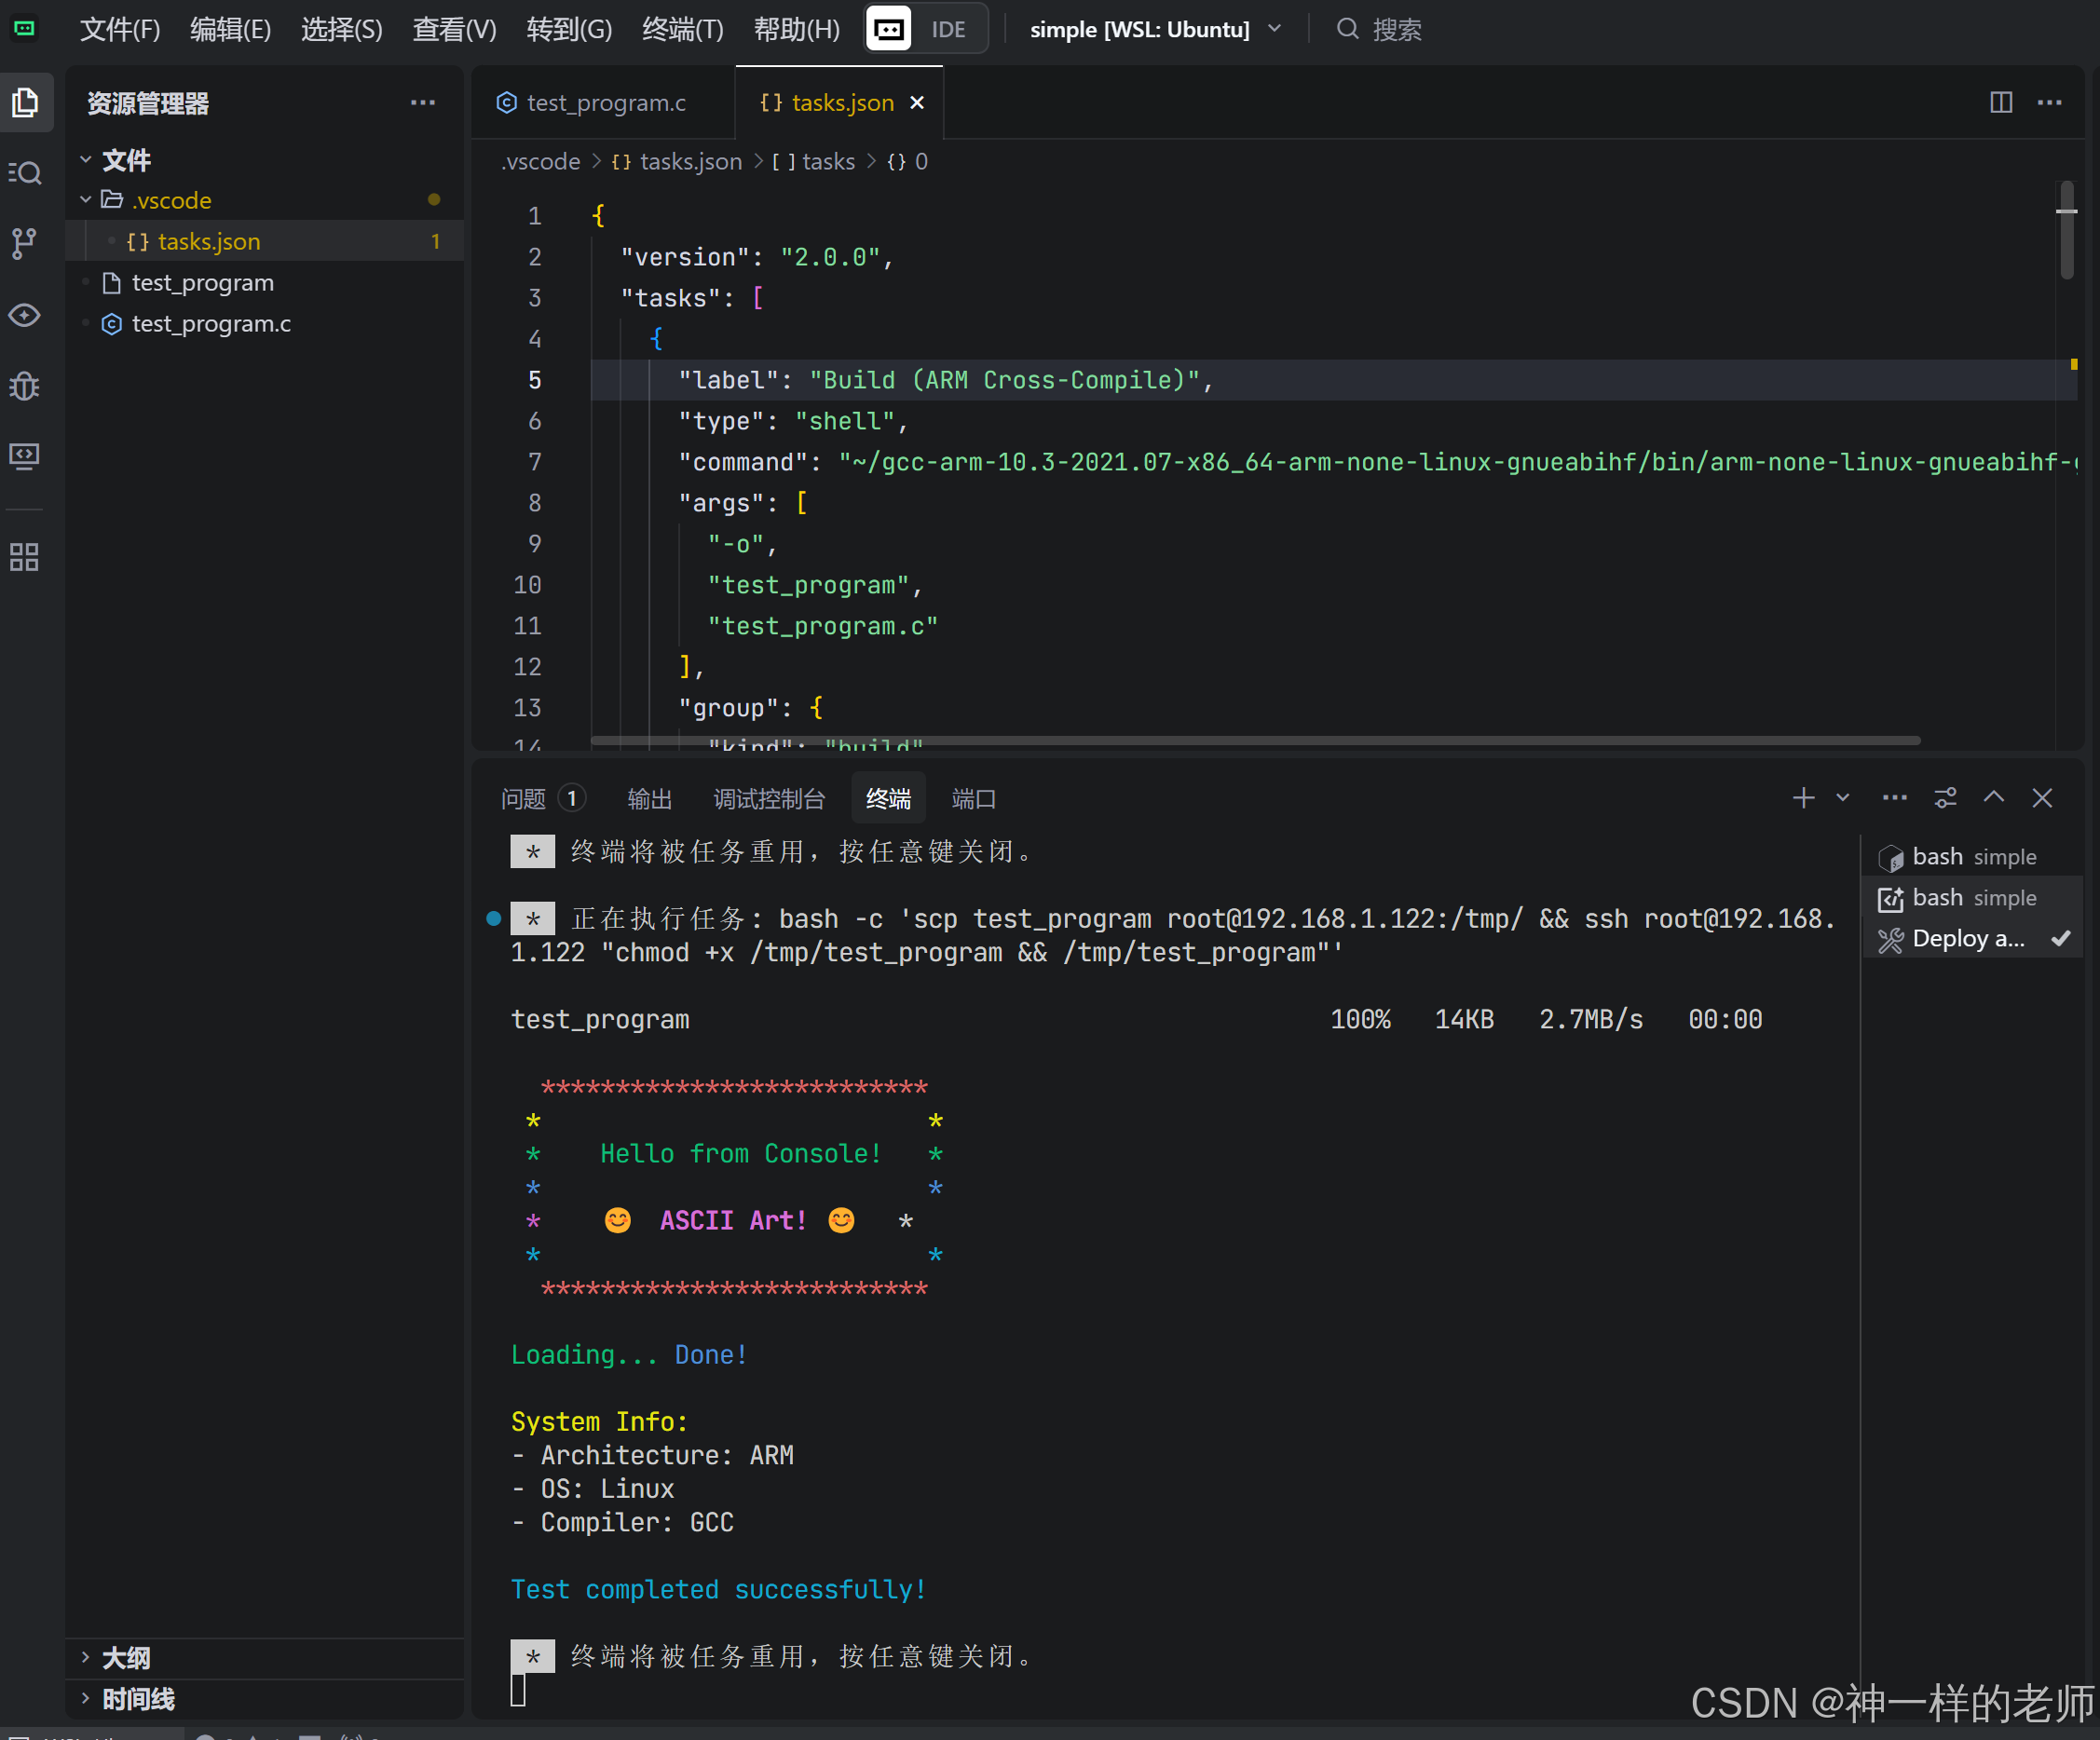Screen dimensions: 2100x1740
Task: Select the Deploy task terminal entry
Action: 1967,939
